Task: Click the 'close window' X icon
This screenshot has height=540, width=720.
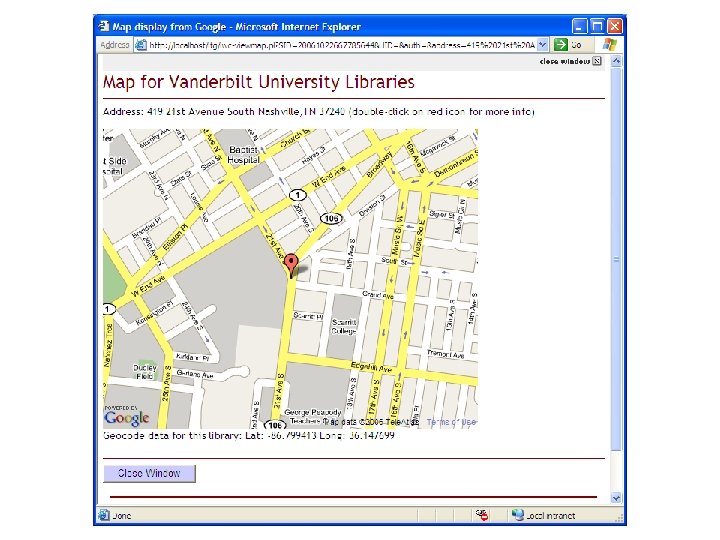Action: 596,61
